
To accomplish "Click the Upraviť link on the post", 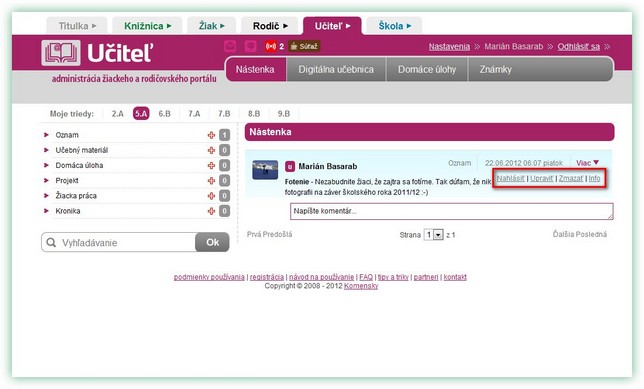I will 542,178.
